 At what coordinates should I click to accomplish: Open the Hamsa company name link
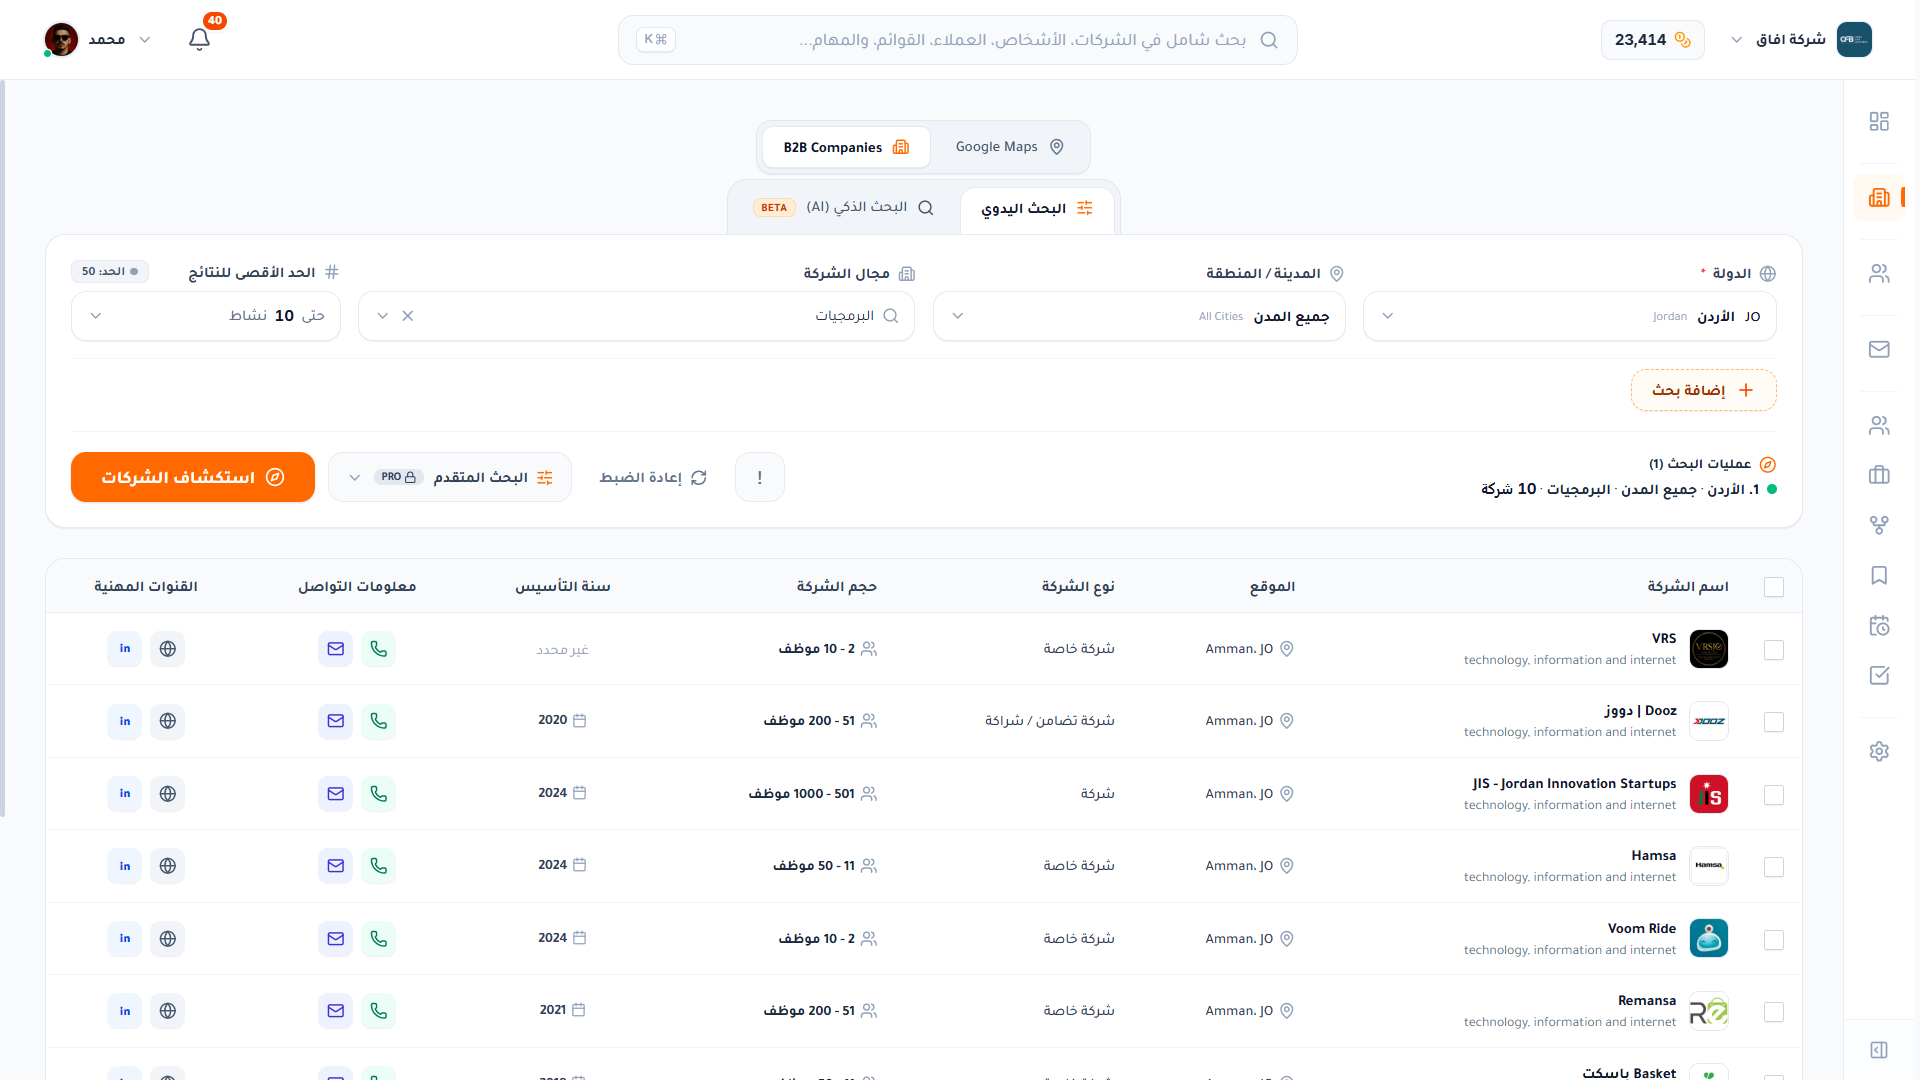(x=1653, y=855)
